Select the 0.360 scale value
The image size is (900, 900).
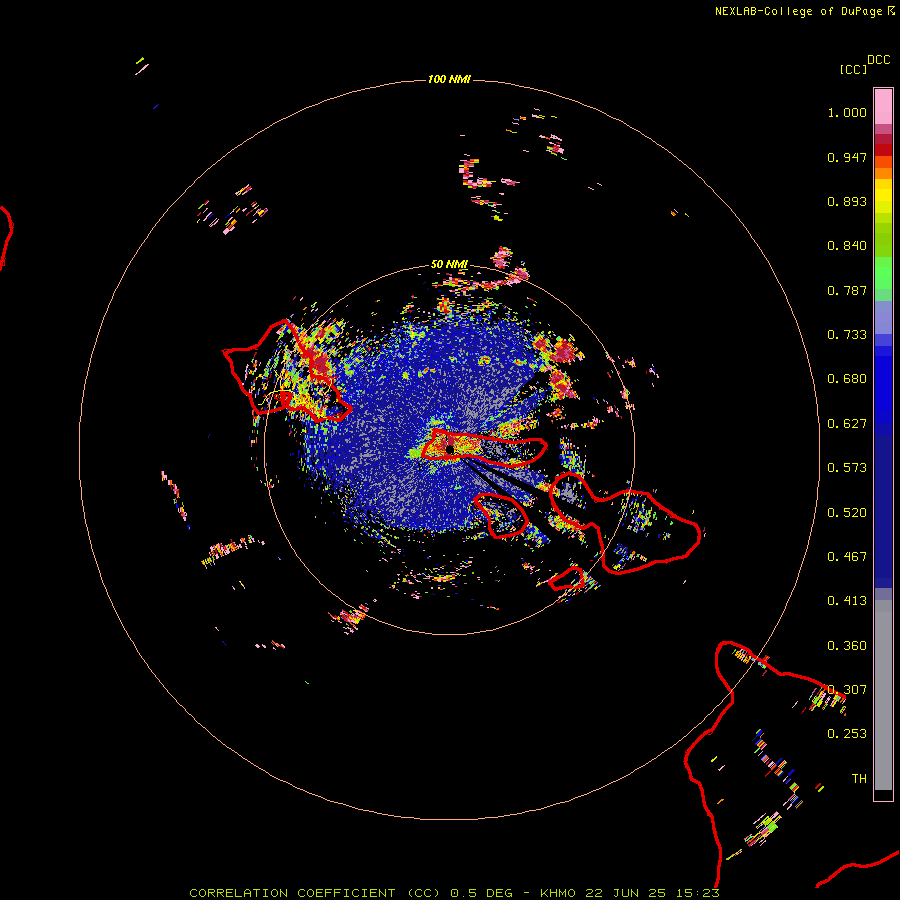point(847,646)
